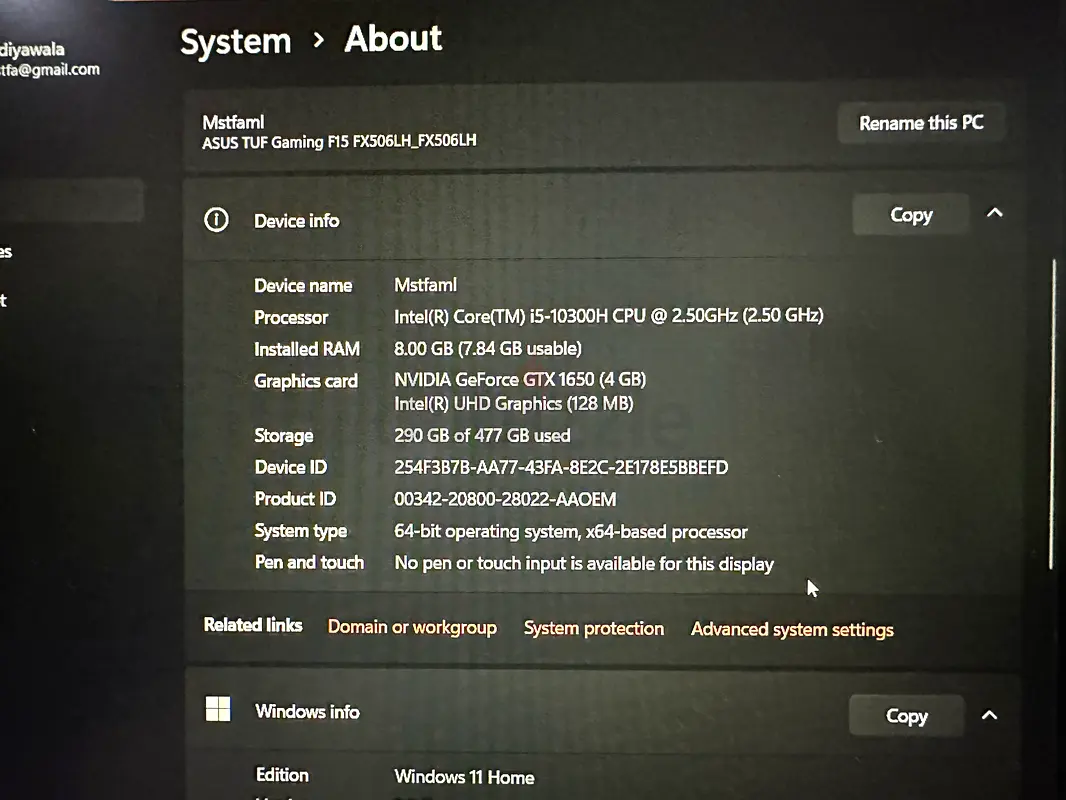Open Domain or workgroup link
The width and height of the screenshot is (1066, 800).
412,627
